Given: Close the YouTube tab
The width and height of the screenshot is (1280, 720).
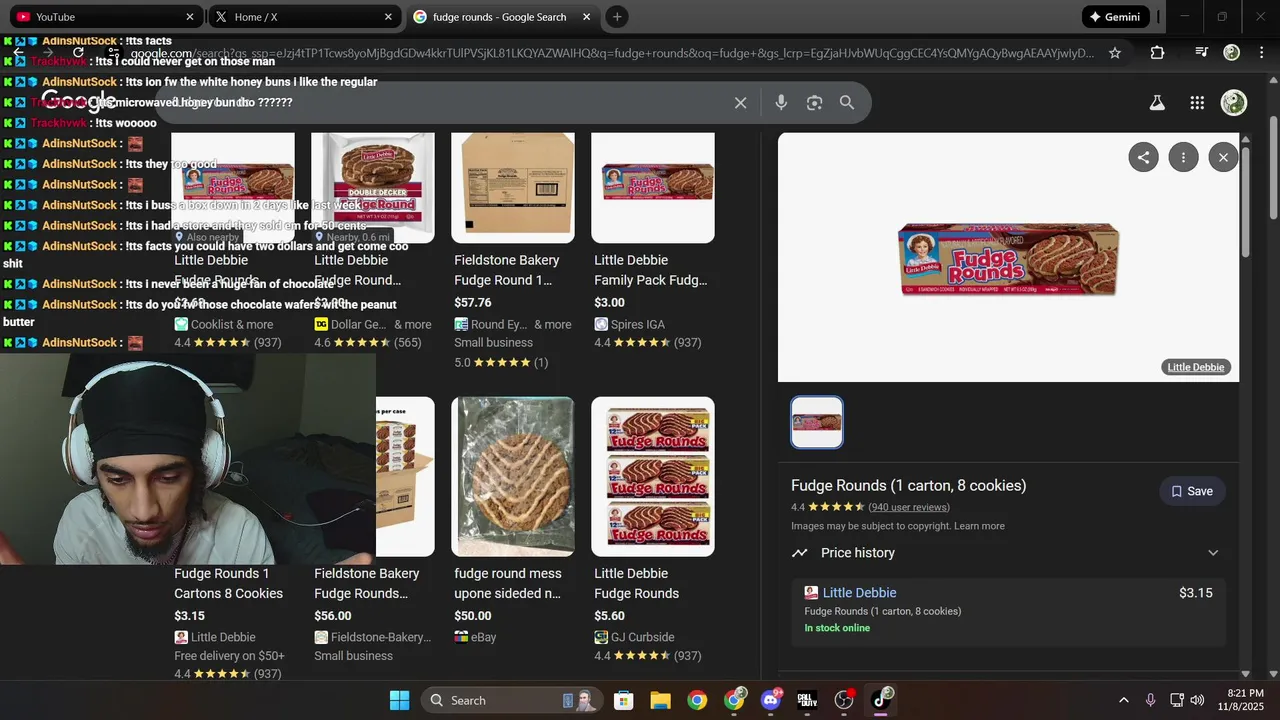Looking at the screenshot, I should coord(190,17).
